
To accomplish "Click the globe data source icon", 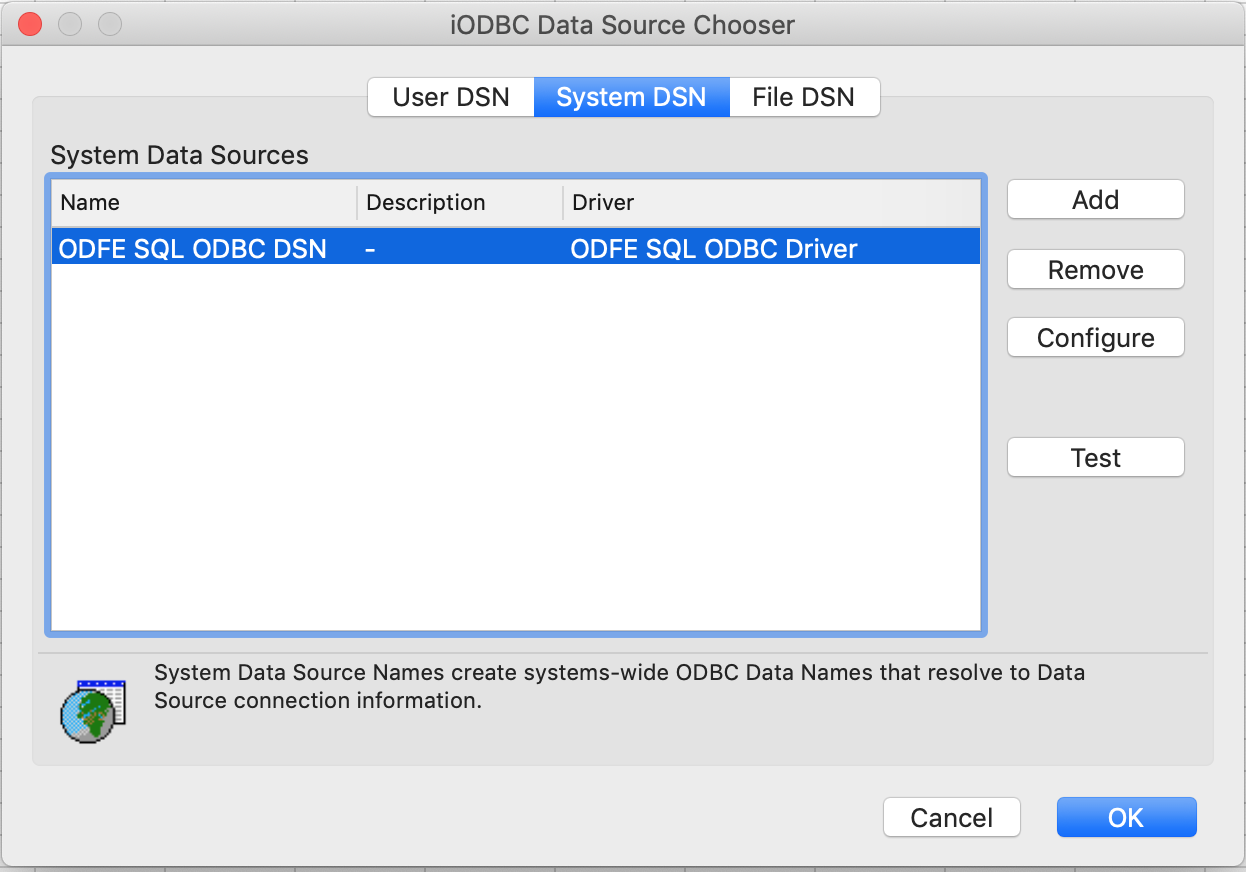I will click(93, 711).
